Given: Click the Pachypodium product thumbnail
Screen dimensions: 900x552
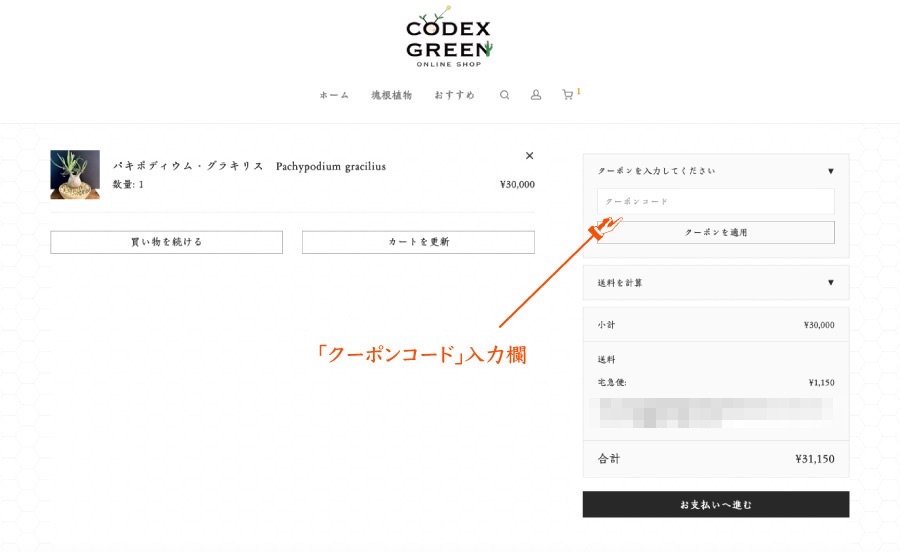Looking at the screenshot, I should (x=75, y=175).
